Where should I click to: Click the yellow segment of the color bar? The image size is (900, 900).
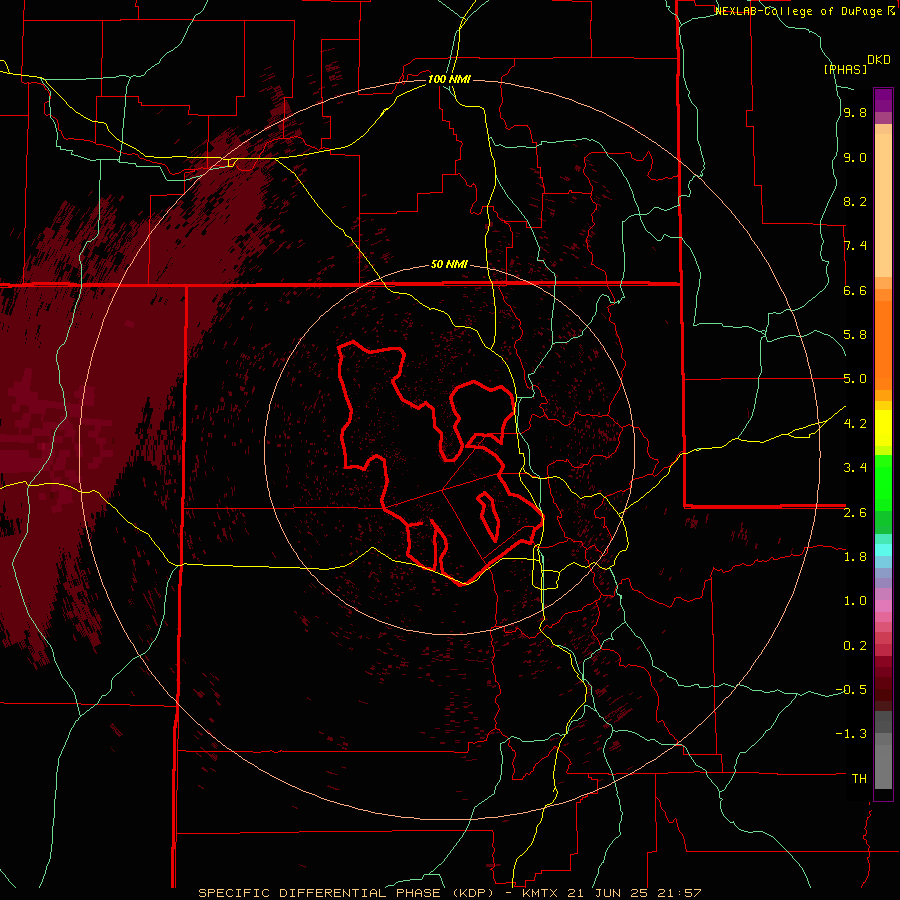click(x=883, y=428)
